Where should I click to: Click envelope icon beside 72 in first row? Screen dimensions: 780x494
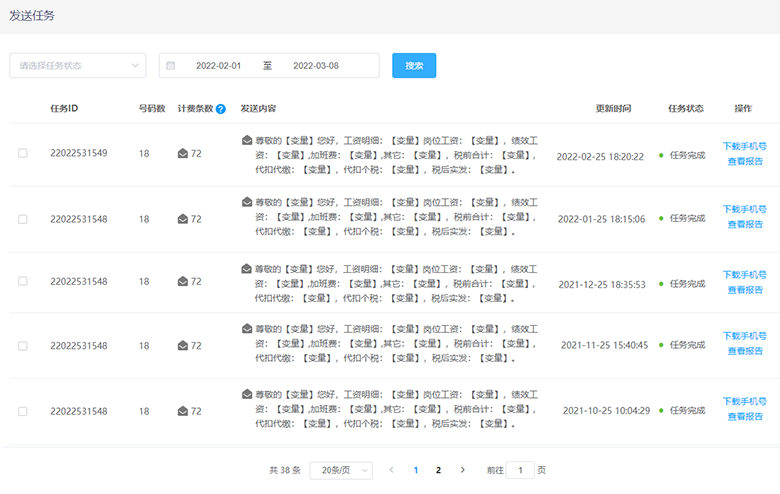[x=182, y=154]
